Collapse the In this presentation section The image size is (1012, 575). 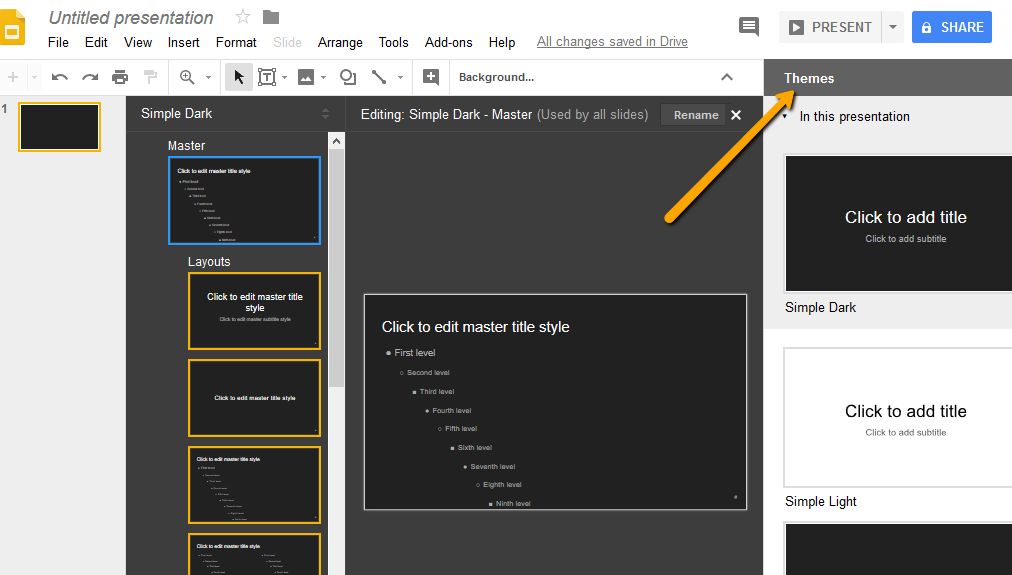pyautogui.click(x=785, y=116)
